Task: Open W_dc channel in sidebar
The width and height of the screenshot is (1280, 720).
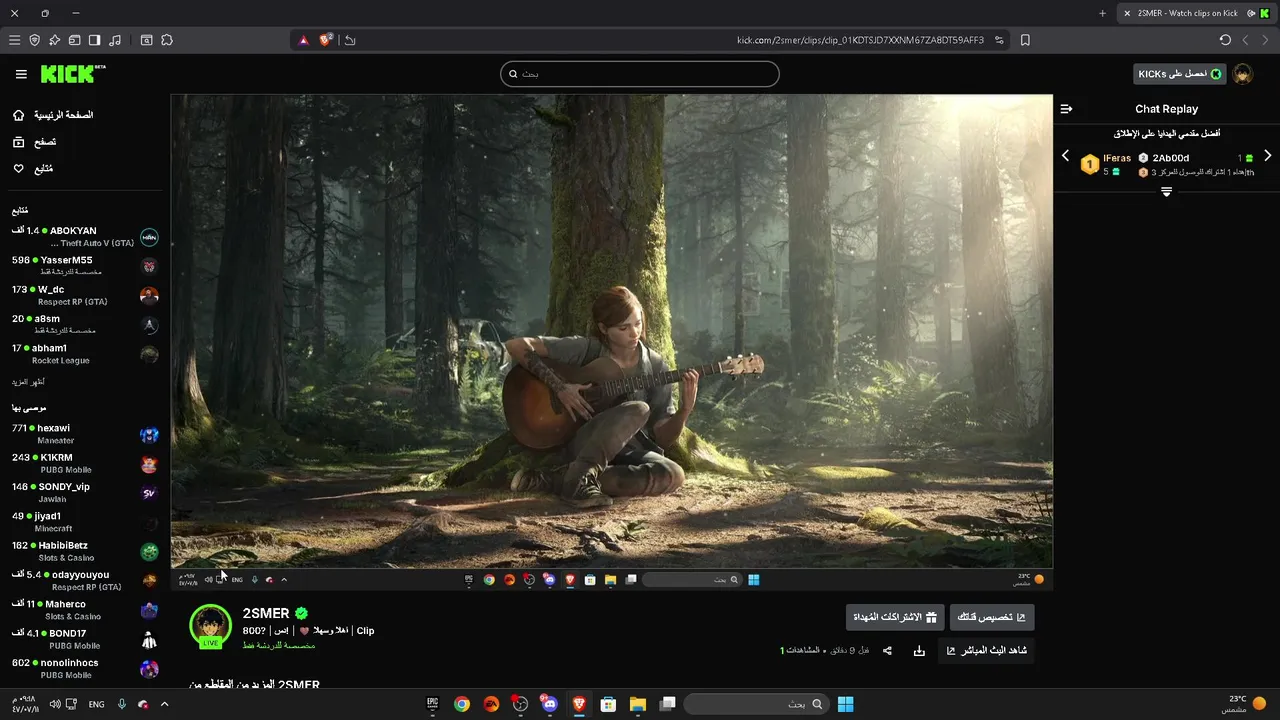Action: (85, 295)
